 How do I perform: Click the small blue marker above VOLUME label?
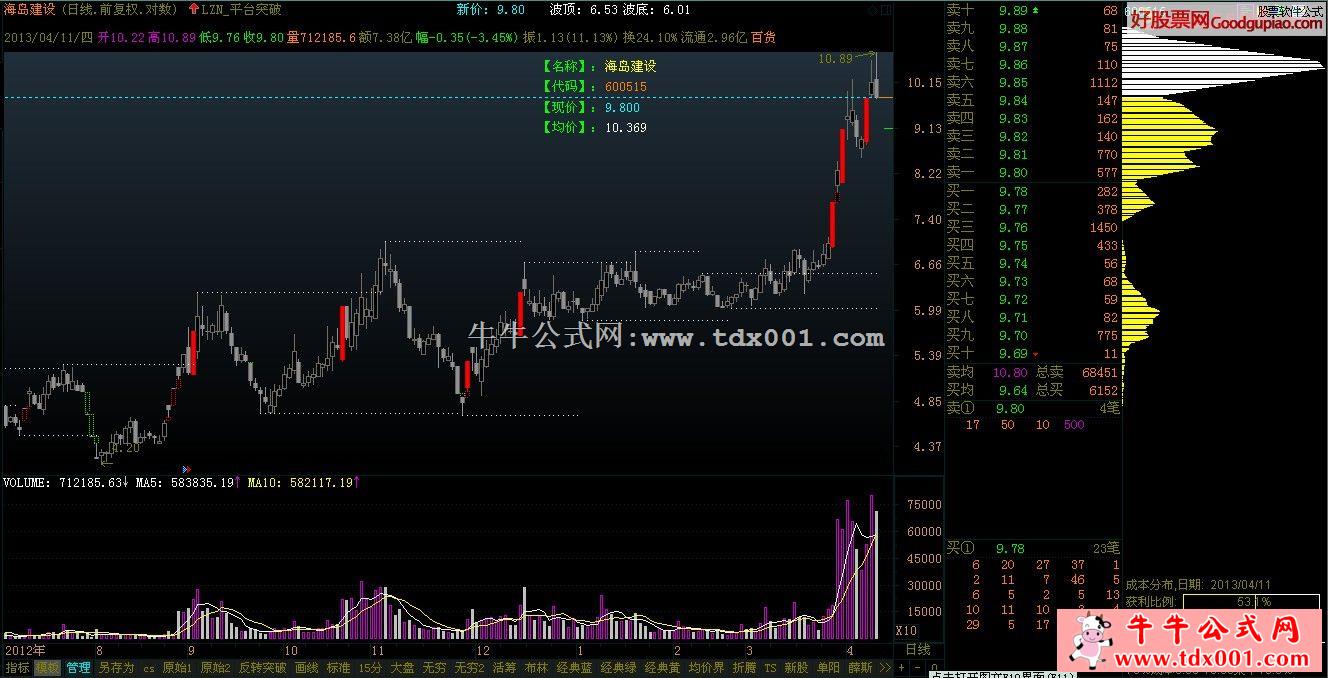tap(185, 467)
